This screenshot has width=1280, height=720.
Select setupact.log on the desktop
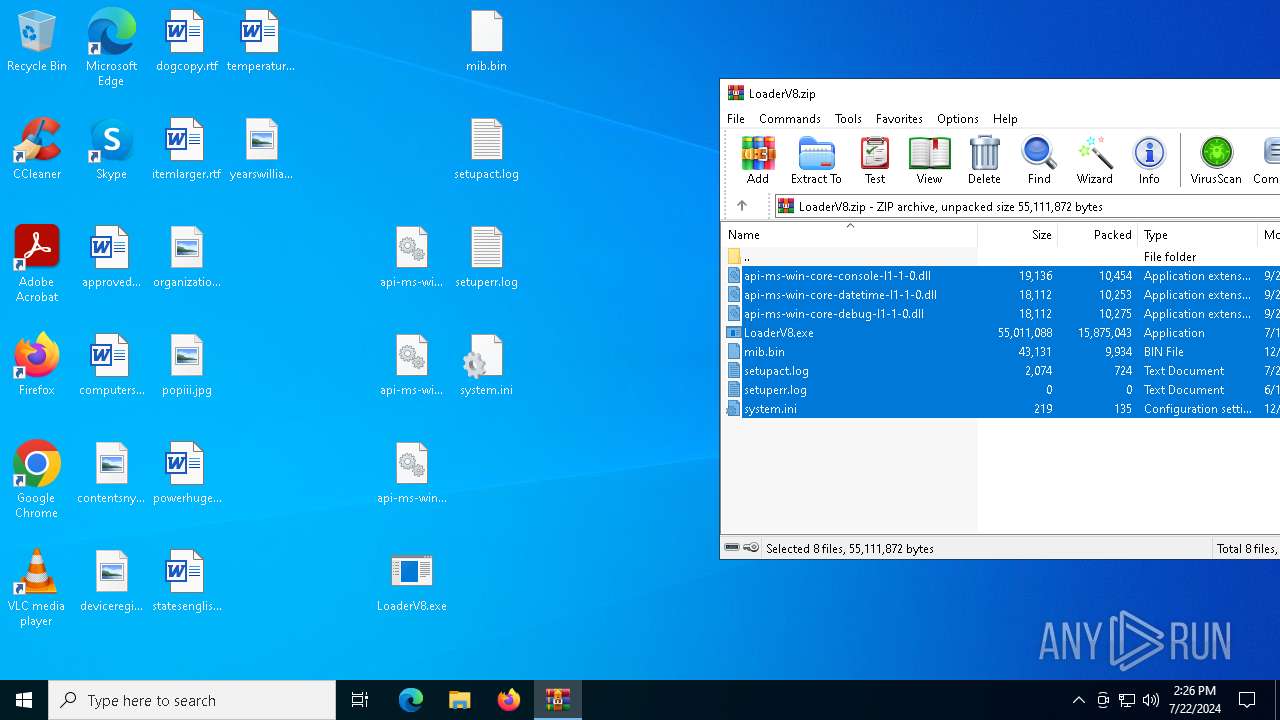click(x=486, y=149)
